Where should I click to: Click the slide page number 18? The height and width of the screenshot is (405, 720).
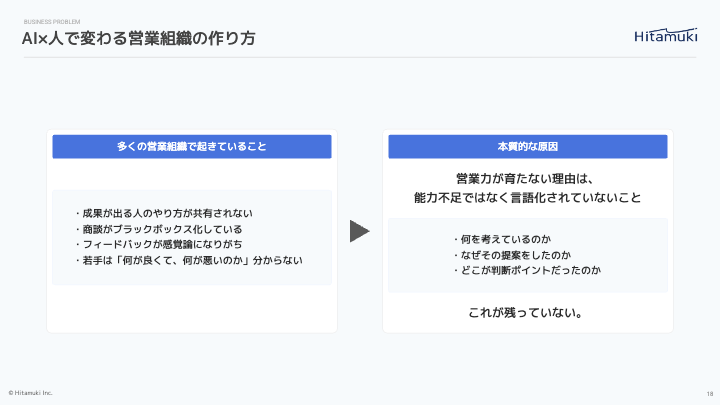click(x=708, y=392)
